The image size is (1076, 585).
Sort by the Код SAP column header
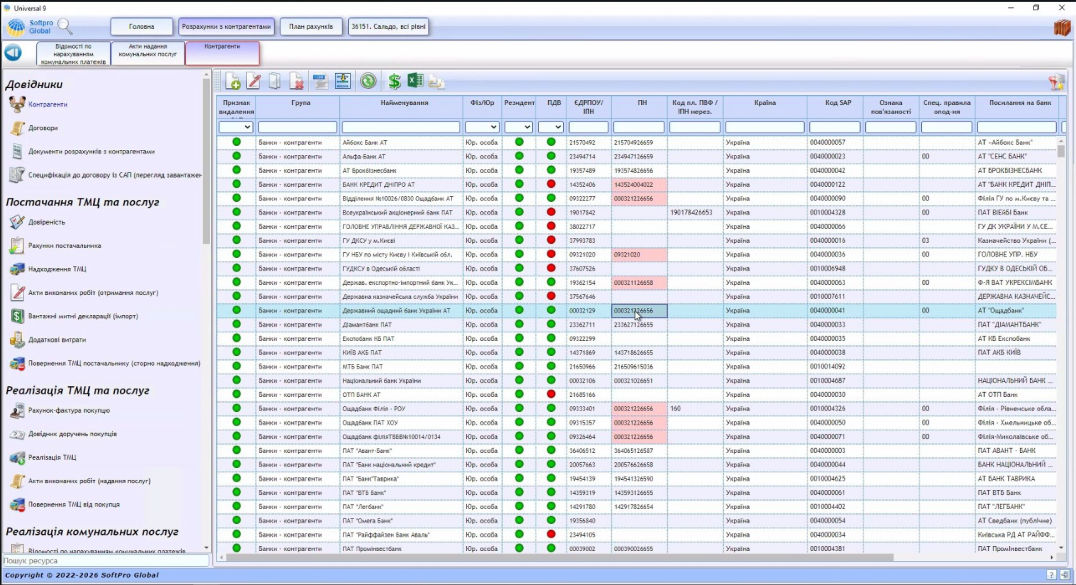pyautogui.click(x=838, y=103)
